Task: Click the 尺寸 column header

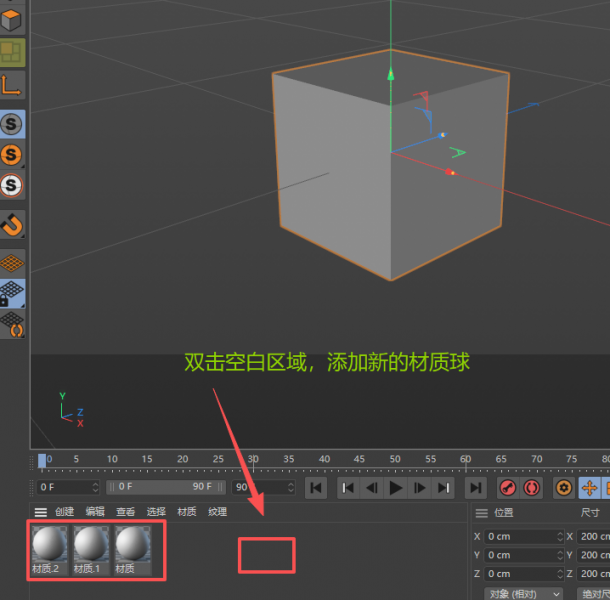Action: coord(590,513)
